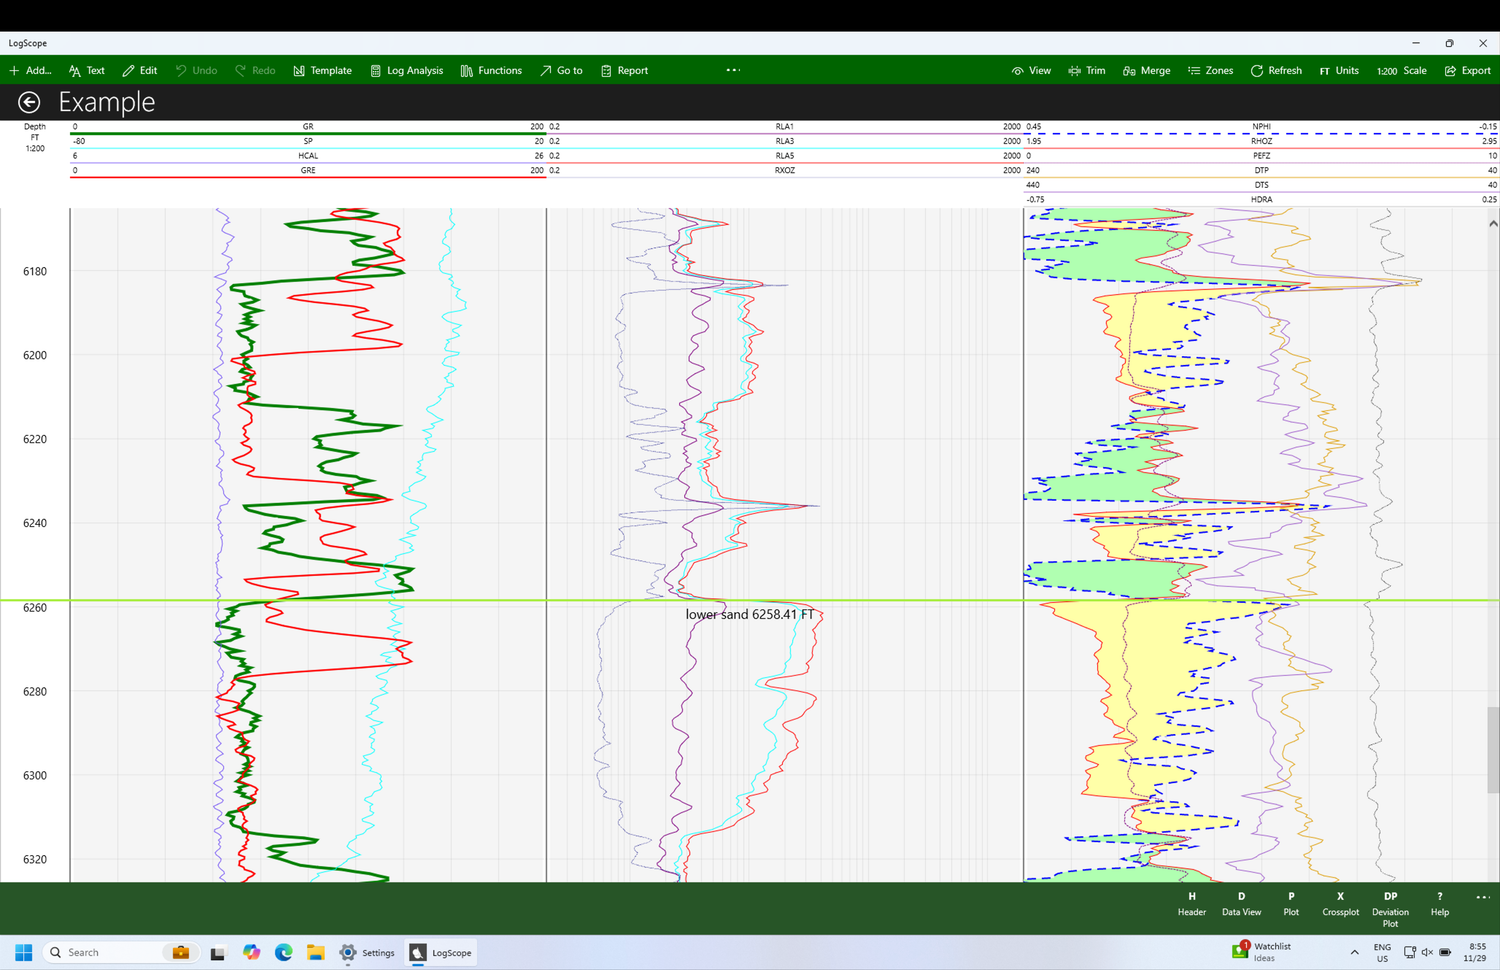
Task: Click the Undo button
Action: click(196, 71)
